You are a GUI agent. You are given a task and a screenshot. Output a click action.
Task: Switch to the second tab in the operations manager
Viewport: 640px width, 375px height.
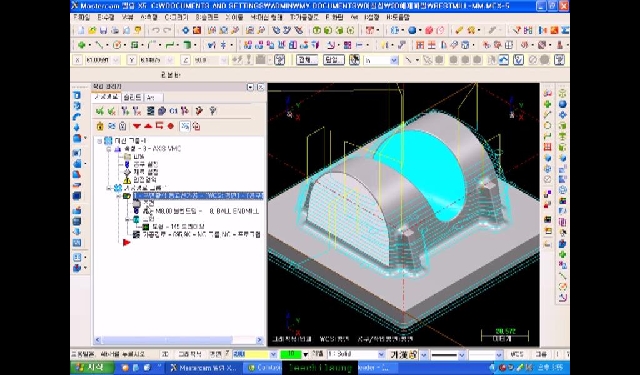132,97
